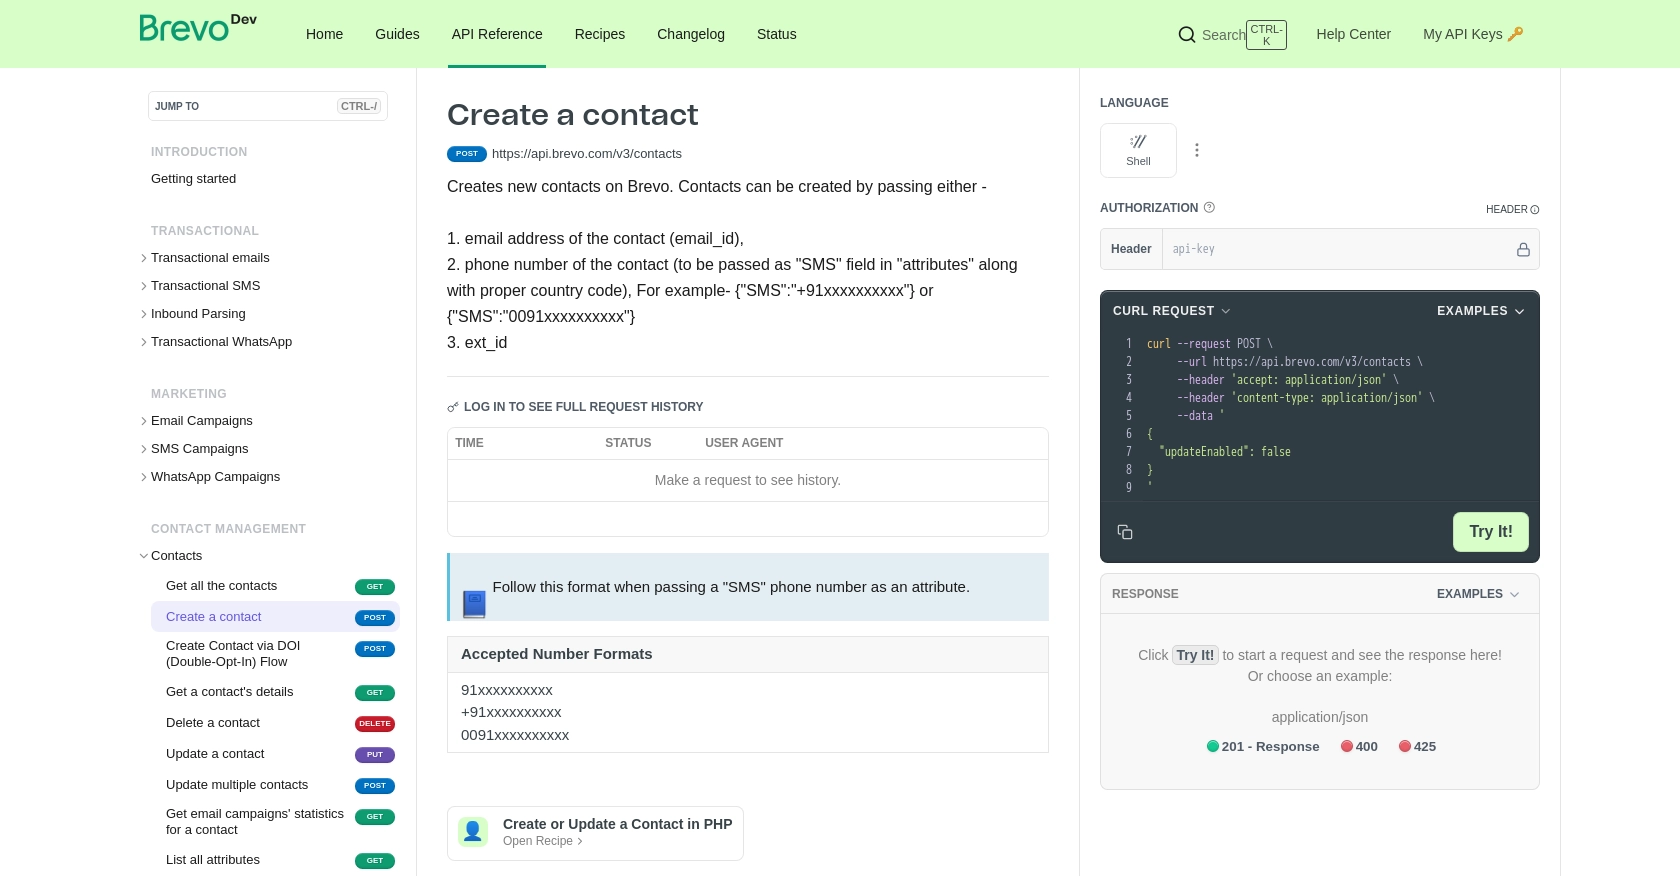The width and height of the screenshot is (1680, 876).
Task: Click the POST badge for Update multiple contacts
Action: [375, 786]
